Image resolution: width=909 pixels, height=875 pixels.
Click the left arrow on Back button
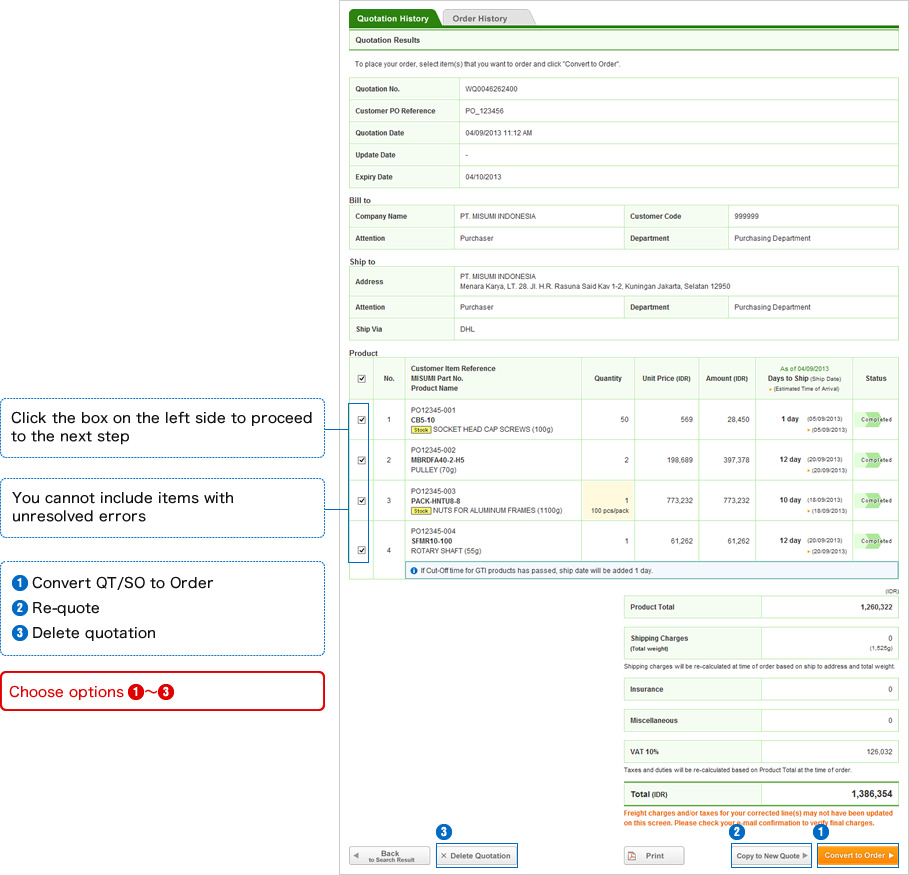(357, 856)
